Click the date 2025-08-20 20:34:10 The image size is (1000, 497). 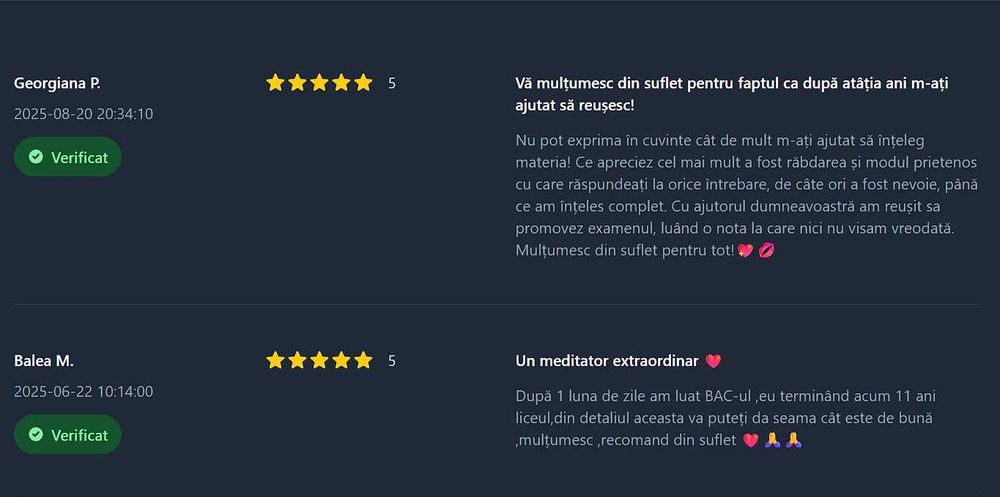pyautogui.click(x=83, y=114)
